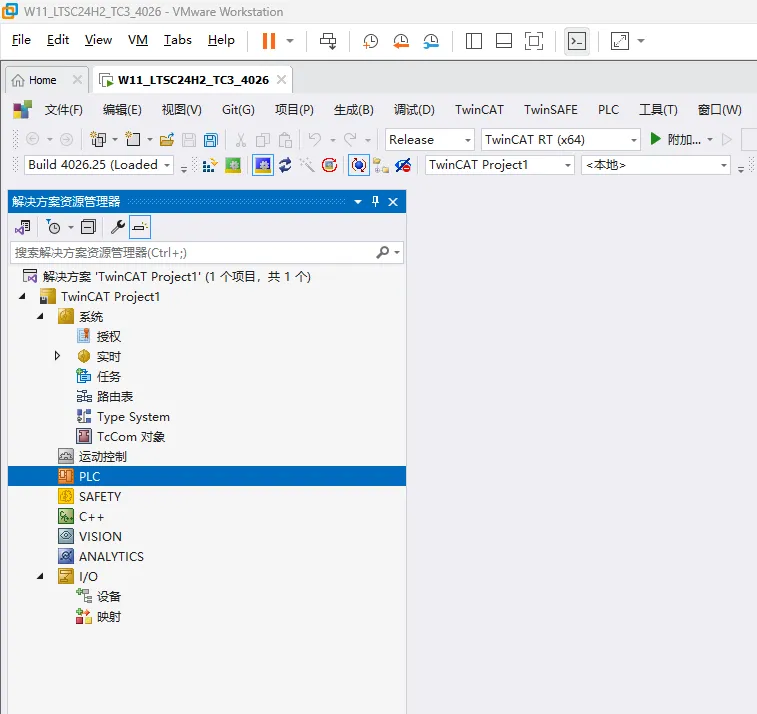Viewport: 757px width, 714px height.
Task: Select the PLC tree node
Action: pyautogui.click(x=207, y=476)
